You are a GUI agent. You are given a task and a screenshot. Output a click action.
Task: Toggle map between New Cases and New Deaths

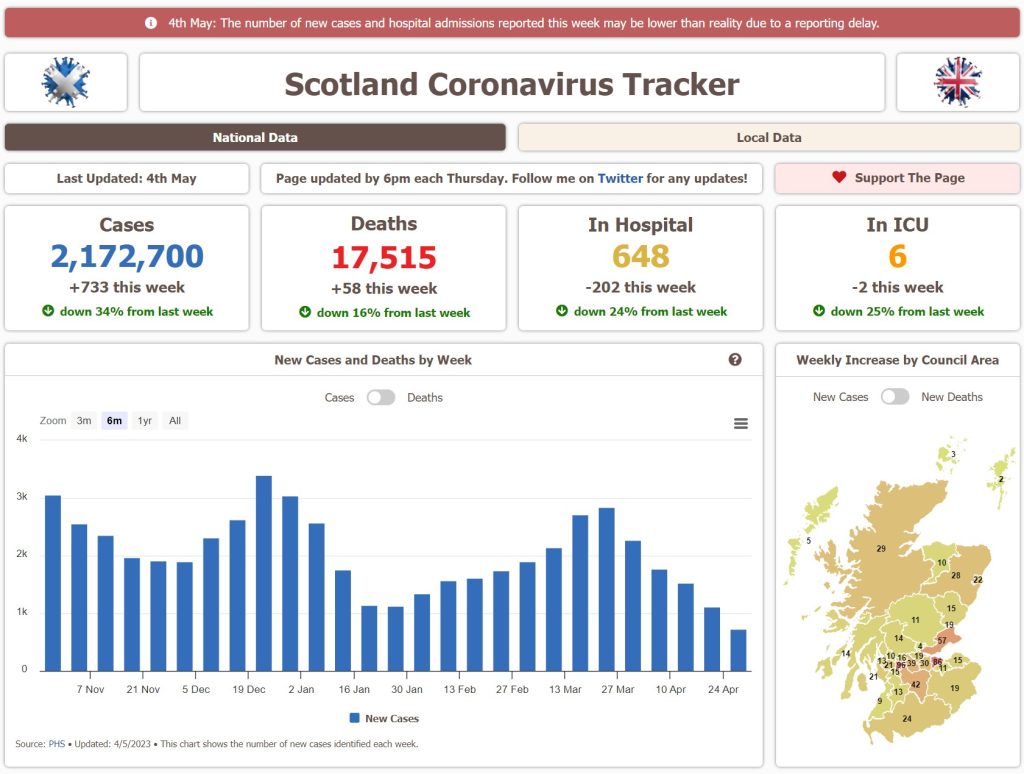894,397
